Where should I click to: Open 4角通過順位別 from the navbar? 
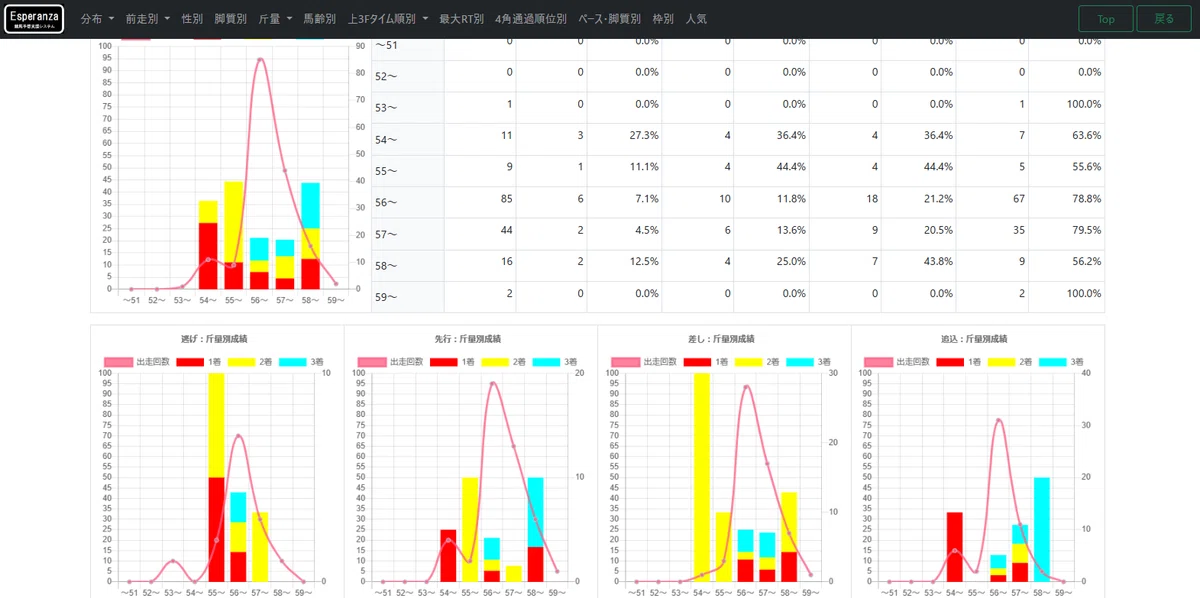click(x=531, y=19)
